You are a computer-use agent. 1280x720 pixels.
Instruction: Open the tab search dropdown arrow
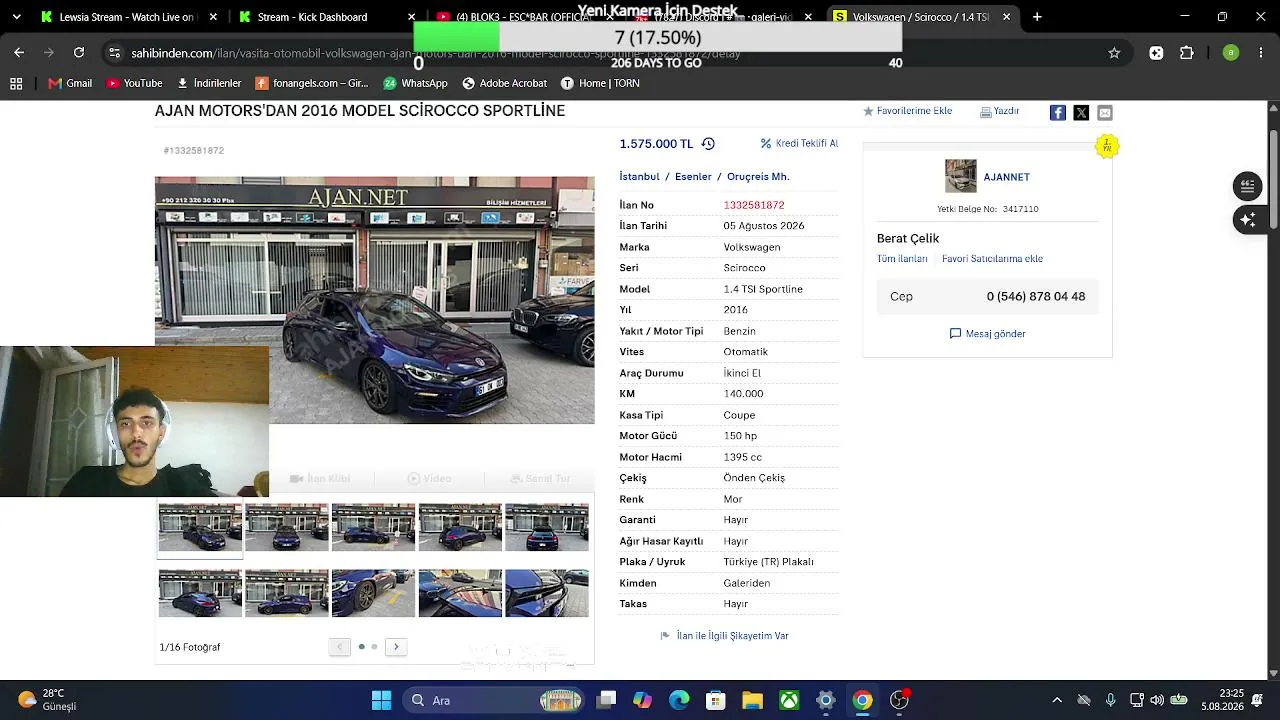(x=16, y=17)
